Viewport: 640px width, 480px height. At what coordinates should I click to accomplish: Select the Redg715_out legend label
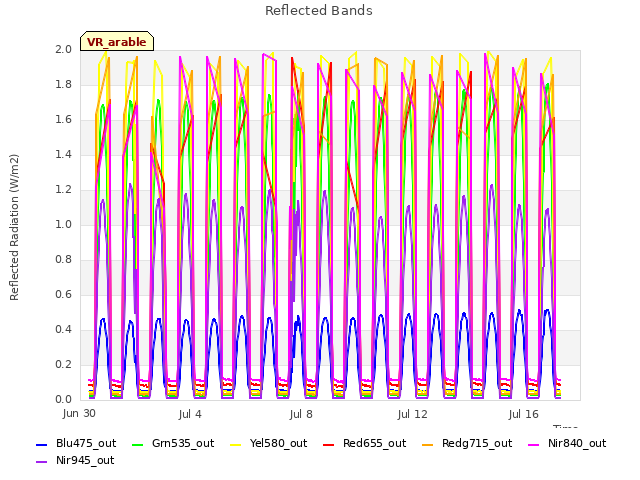477,443
